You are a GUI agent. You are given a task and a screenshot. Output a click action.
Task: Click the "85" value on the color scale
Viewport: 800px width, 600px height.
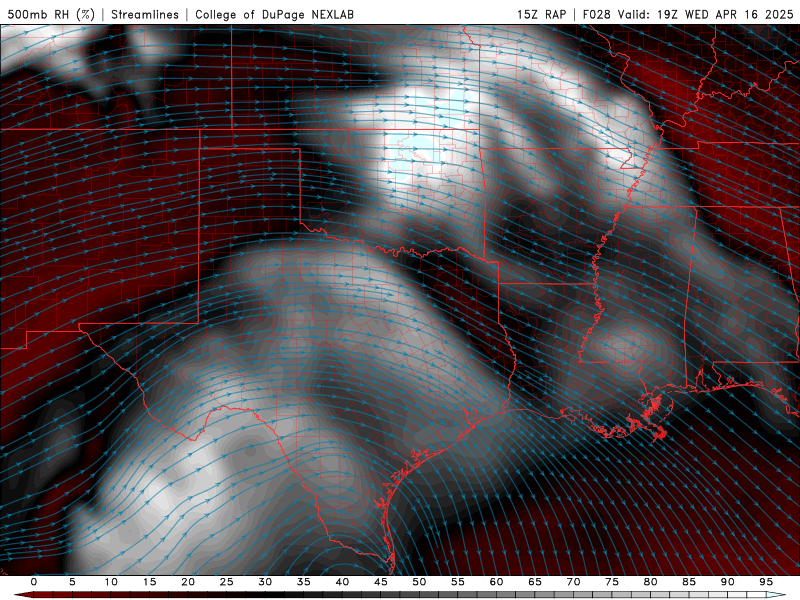(689, 582)
